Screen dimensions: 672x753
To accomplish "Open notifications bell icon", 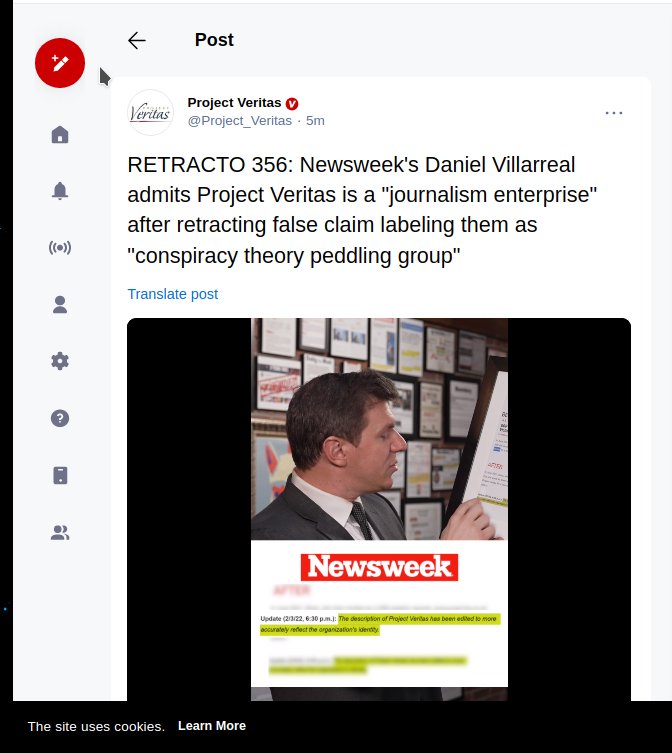I will (x=60, y=191).
